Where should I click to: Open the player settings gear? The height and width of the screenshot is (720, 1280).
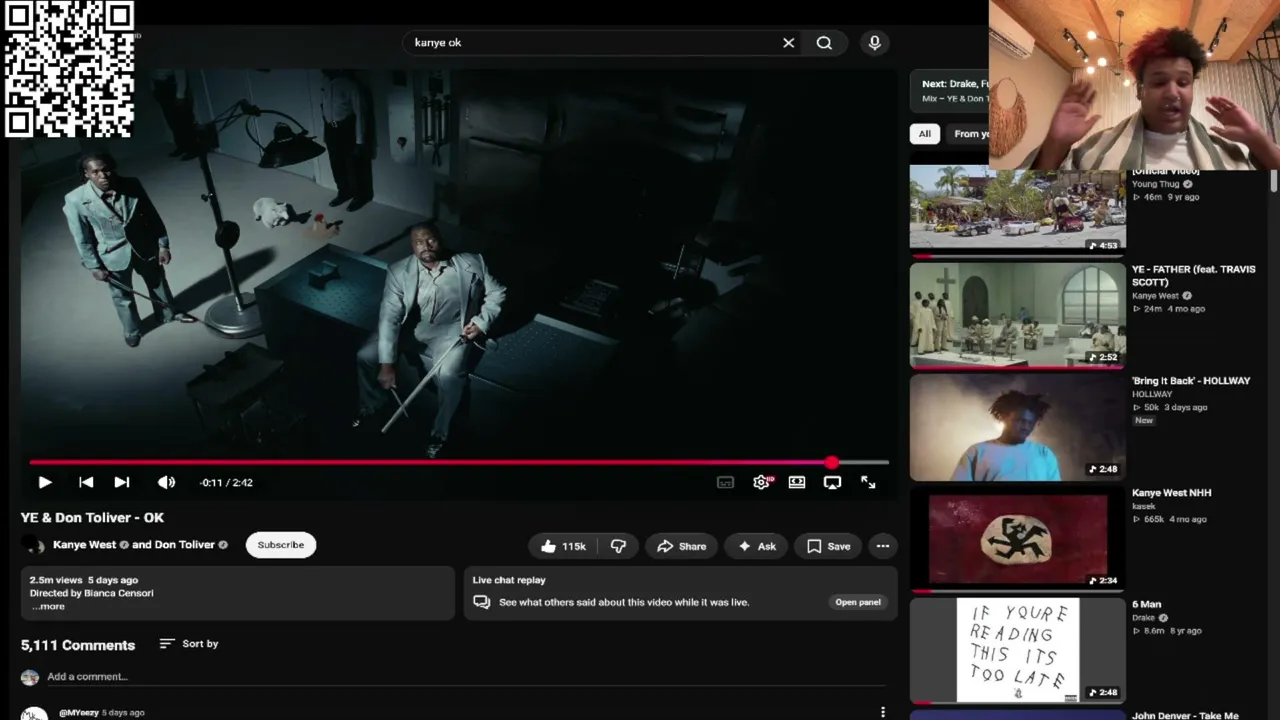[x=762, y=482]
